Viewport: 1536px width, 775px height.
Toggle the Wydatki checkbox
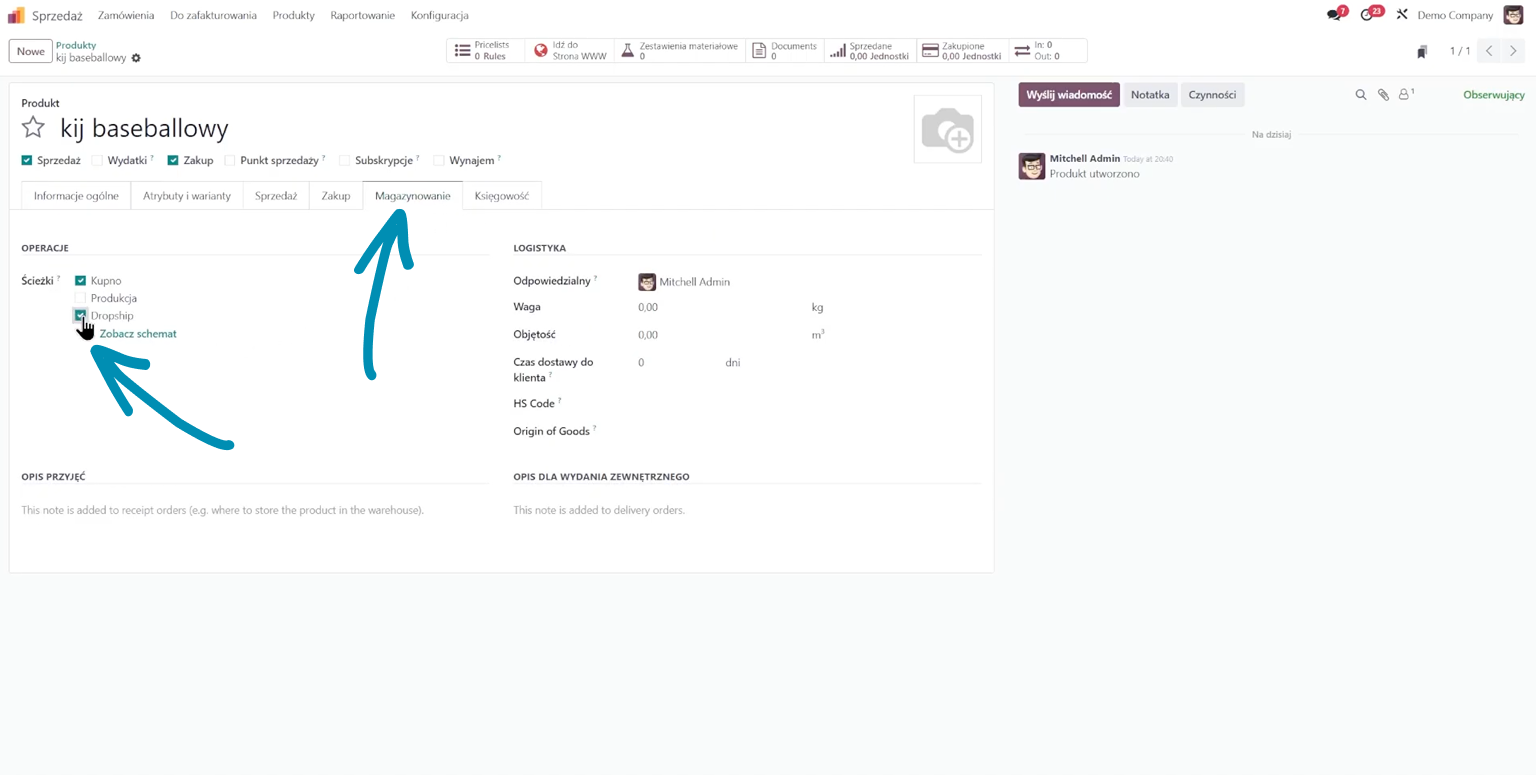click(97, 160)
